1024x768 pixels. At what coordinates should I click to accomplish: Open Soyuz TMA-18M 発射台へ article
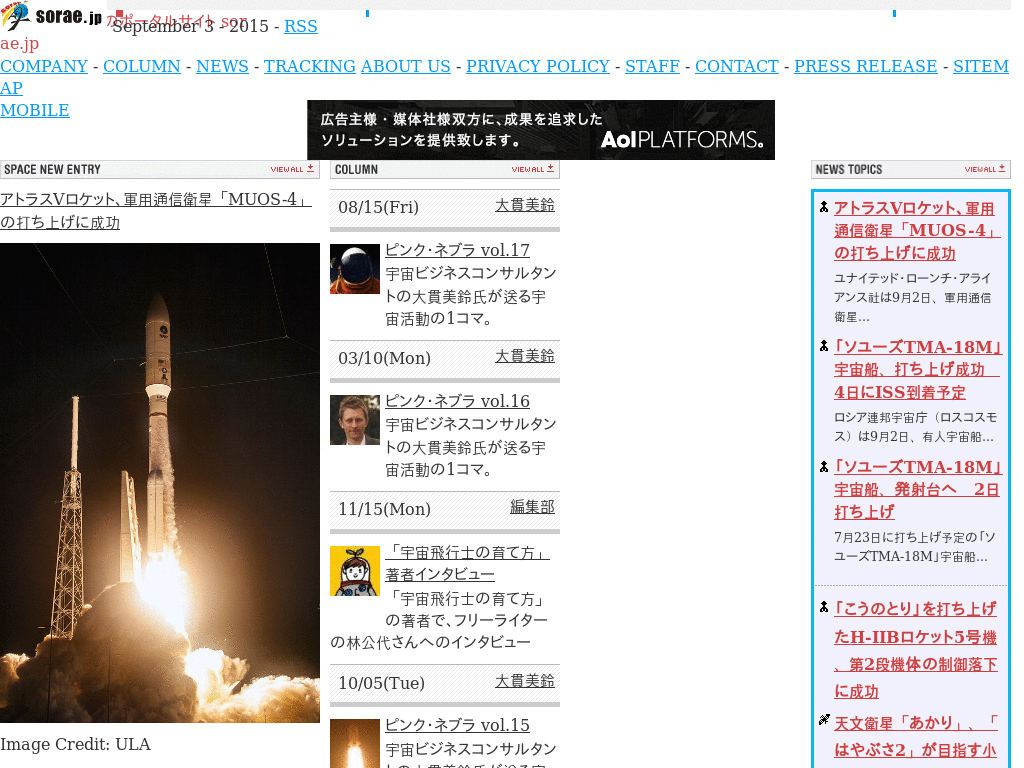click(918, 490)
